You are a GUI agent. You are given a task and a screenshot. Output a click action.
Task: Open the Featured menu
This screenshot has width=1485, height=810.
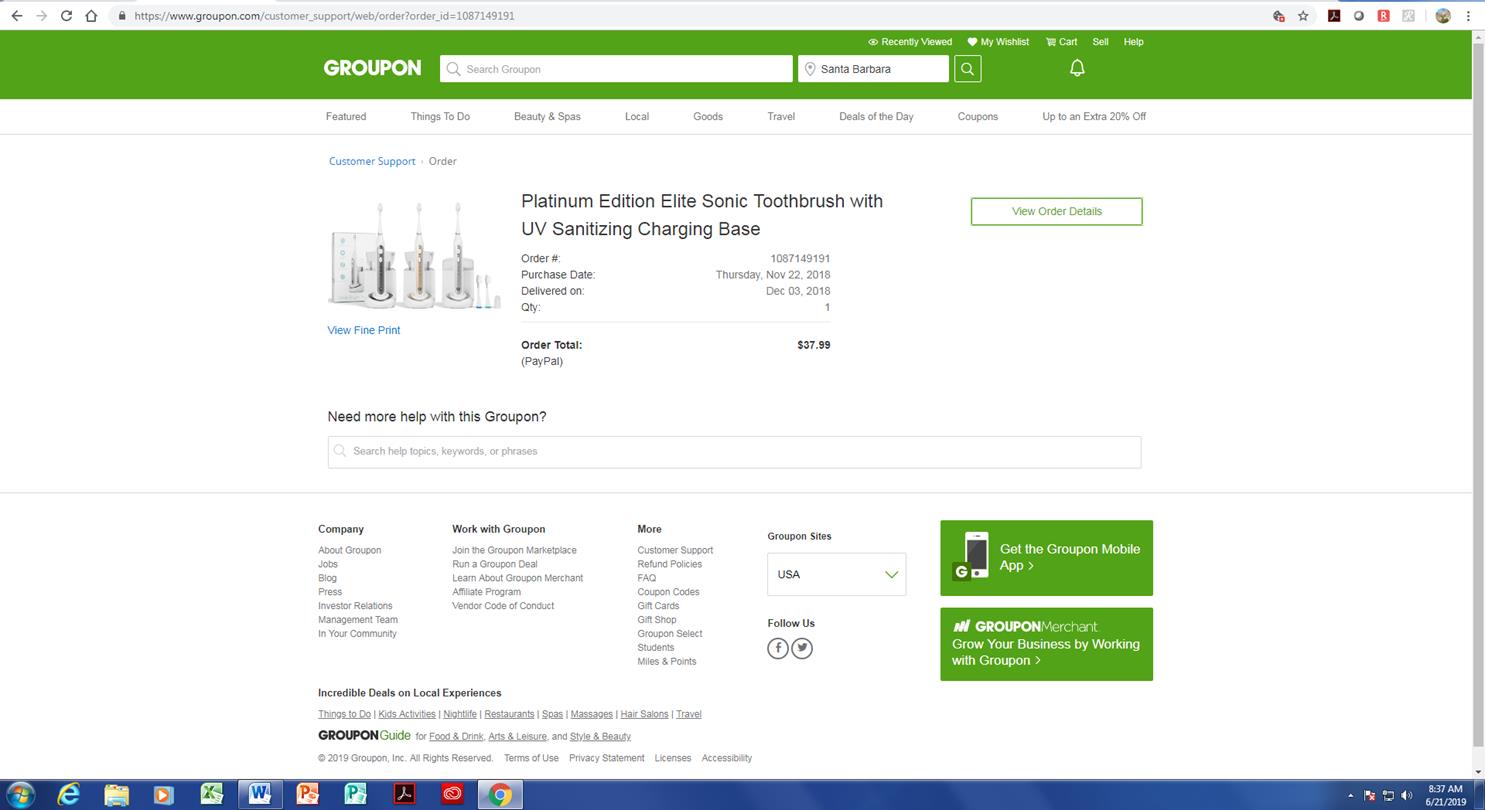[346, 117]
